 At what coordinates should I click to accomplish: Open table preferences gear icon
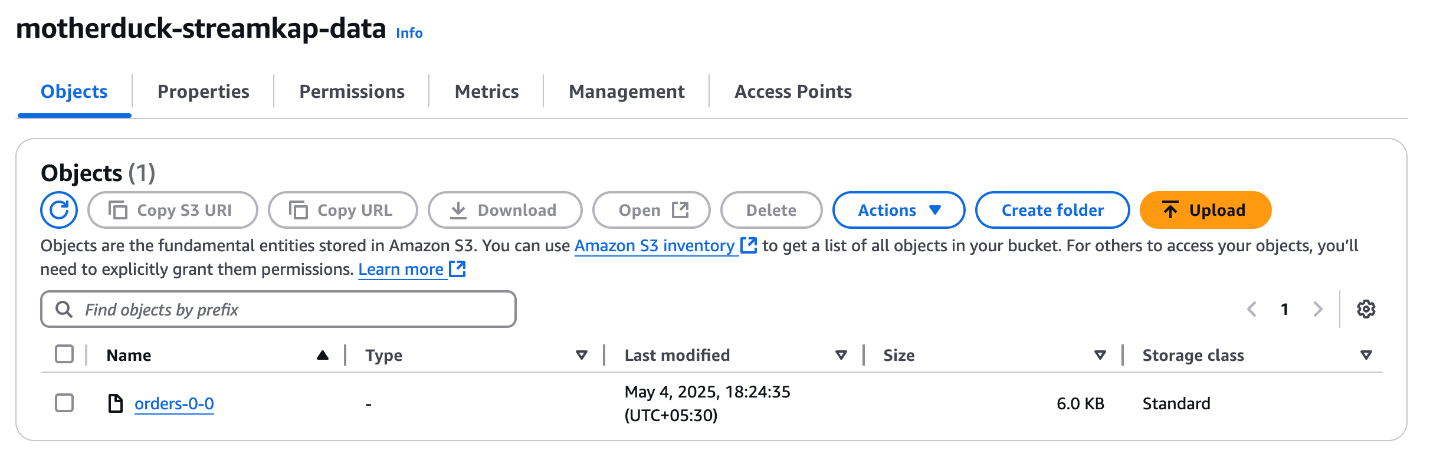pos(1366,309)
